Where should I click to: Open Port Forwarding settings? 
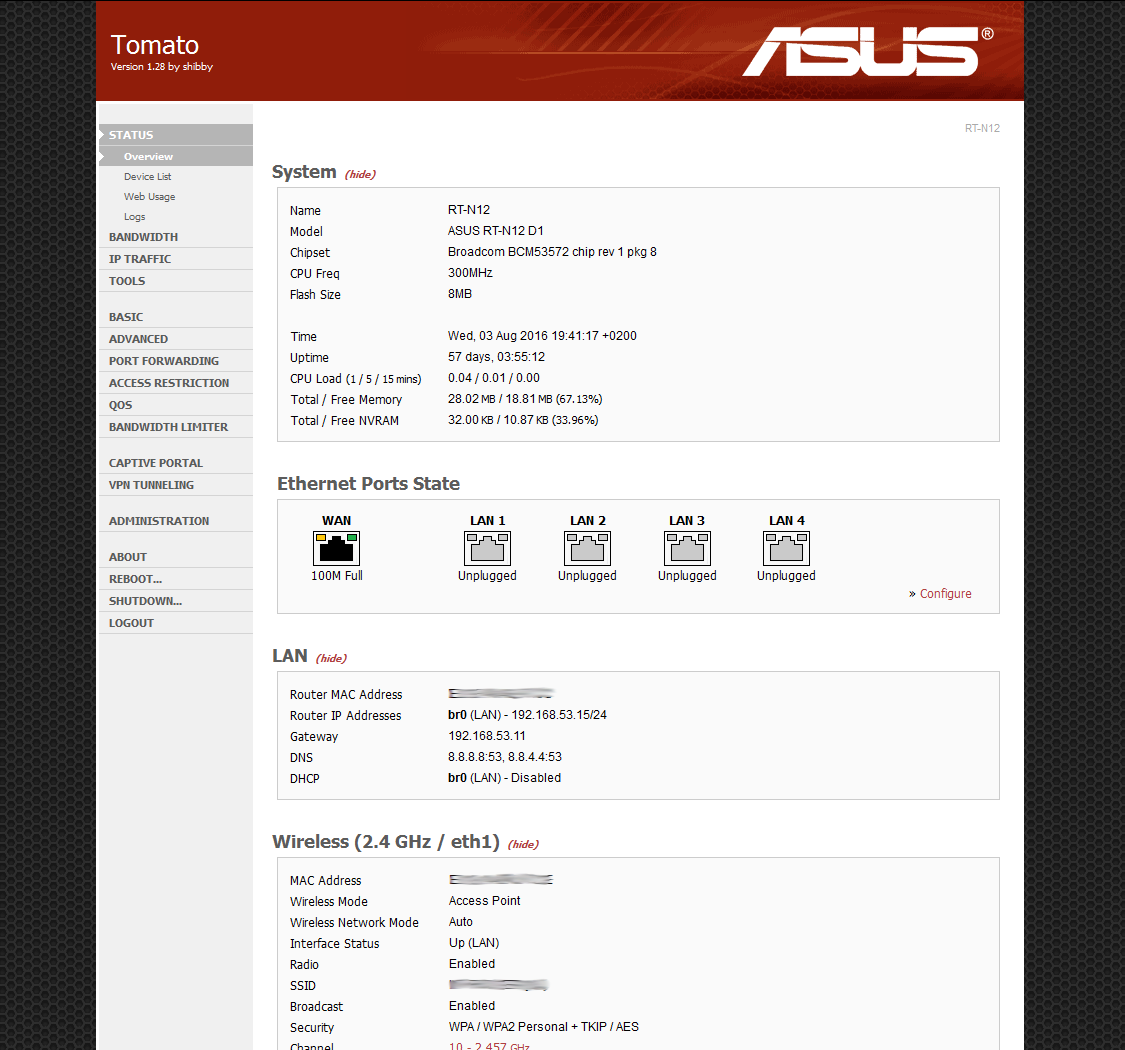coord(176,361)
